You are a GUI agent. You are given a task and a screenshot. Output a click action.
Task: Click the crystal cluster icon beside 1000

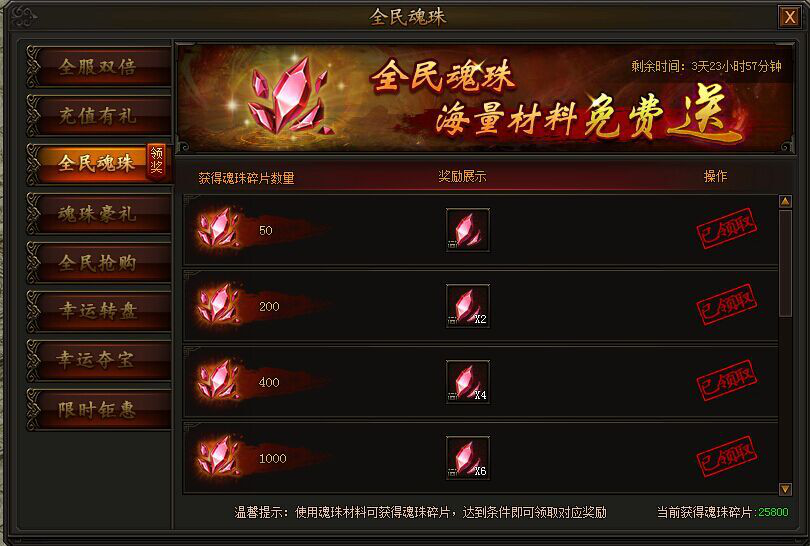[219, 456]
